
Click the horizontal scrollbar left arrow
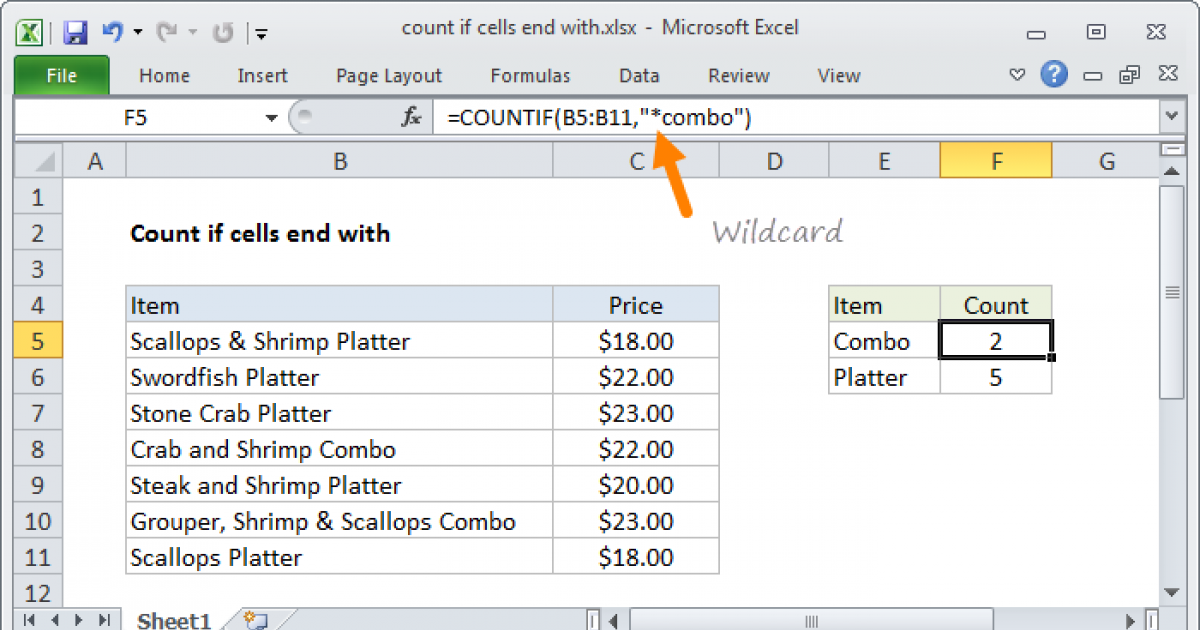pos(614,620)
